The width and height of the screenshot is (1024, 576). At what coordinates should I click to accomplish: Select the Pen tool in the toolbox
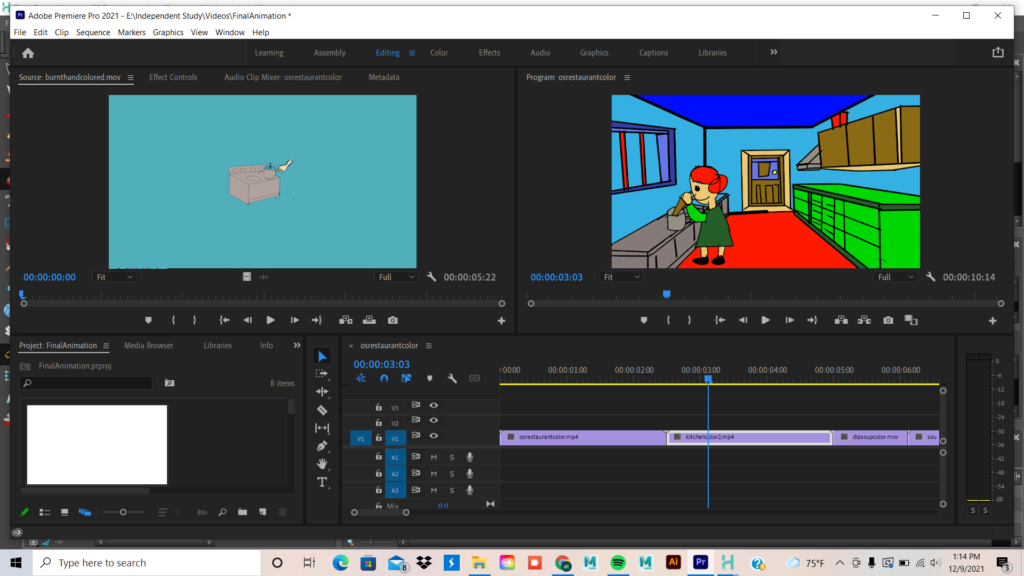point(322,446)
